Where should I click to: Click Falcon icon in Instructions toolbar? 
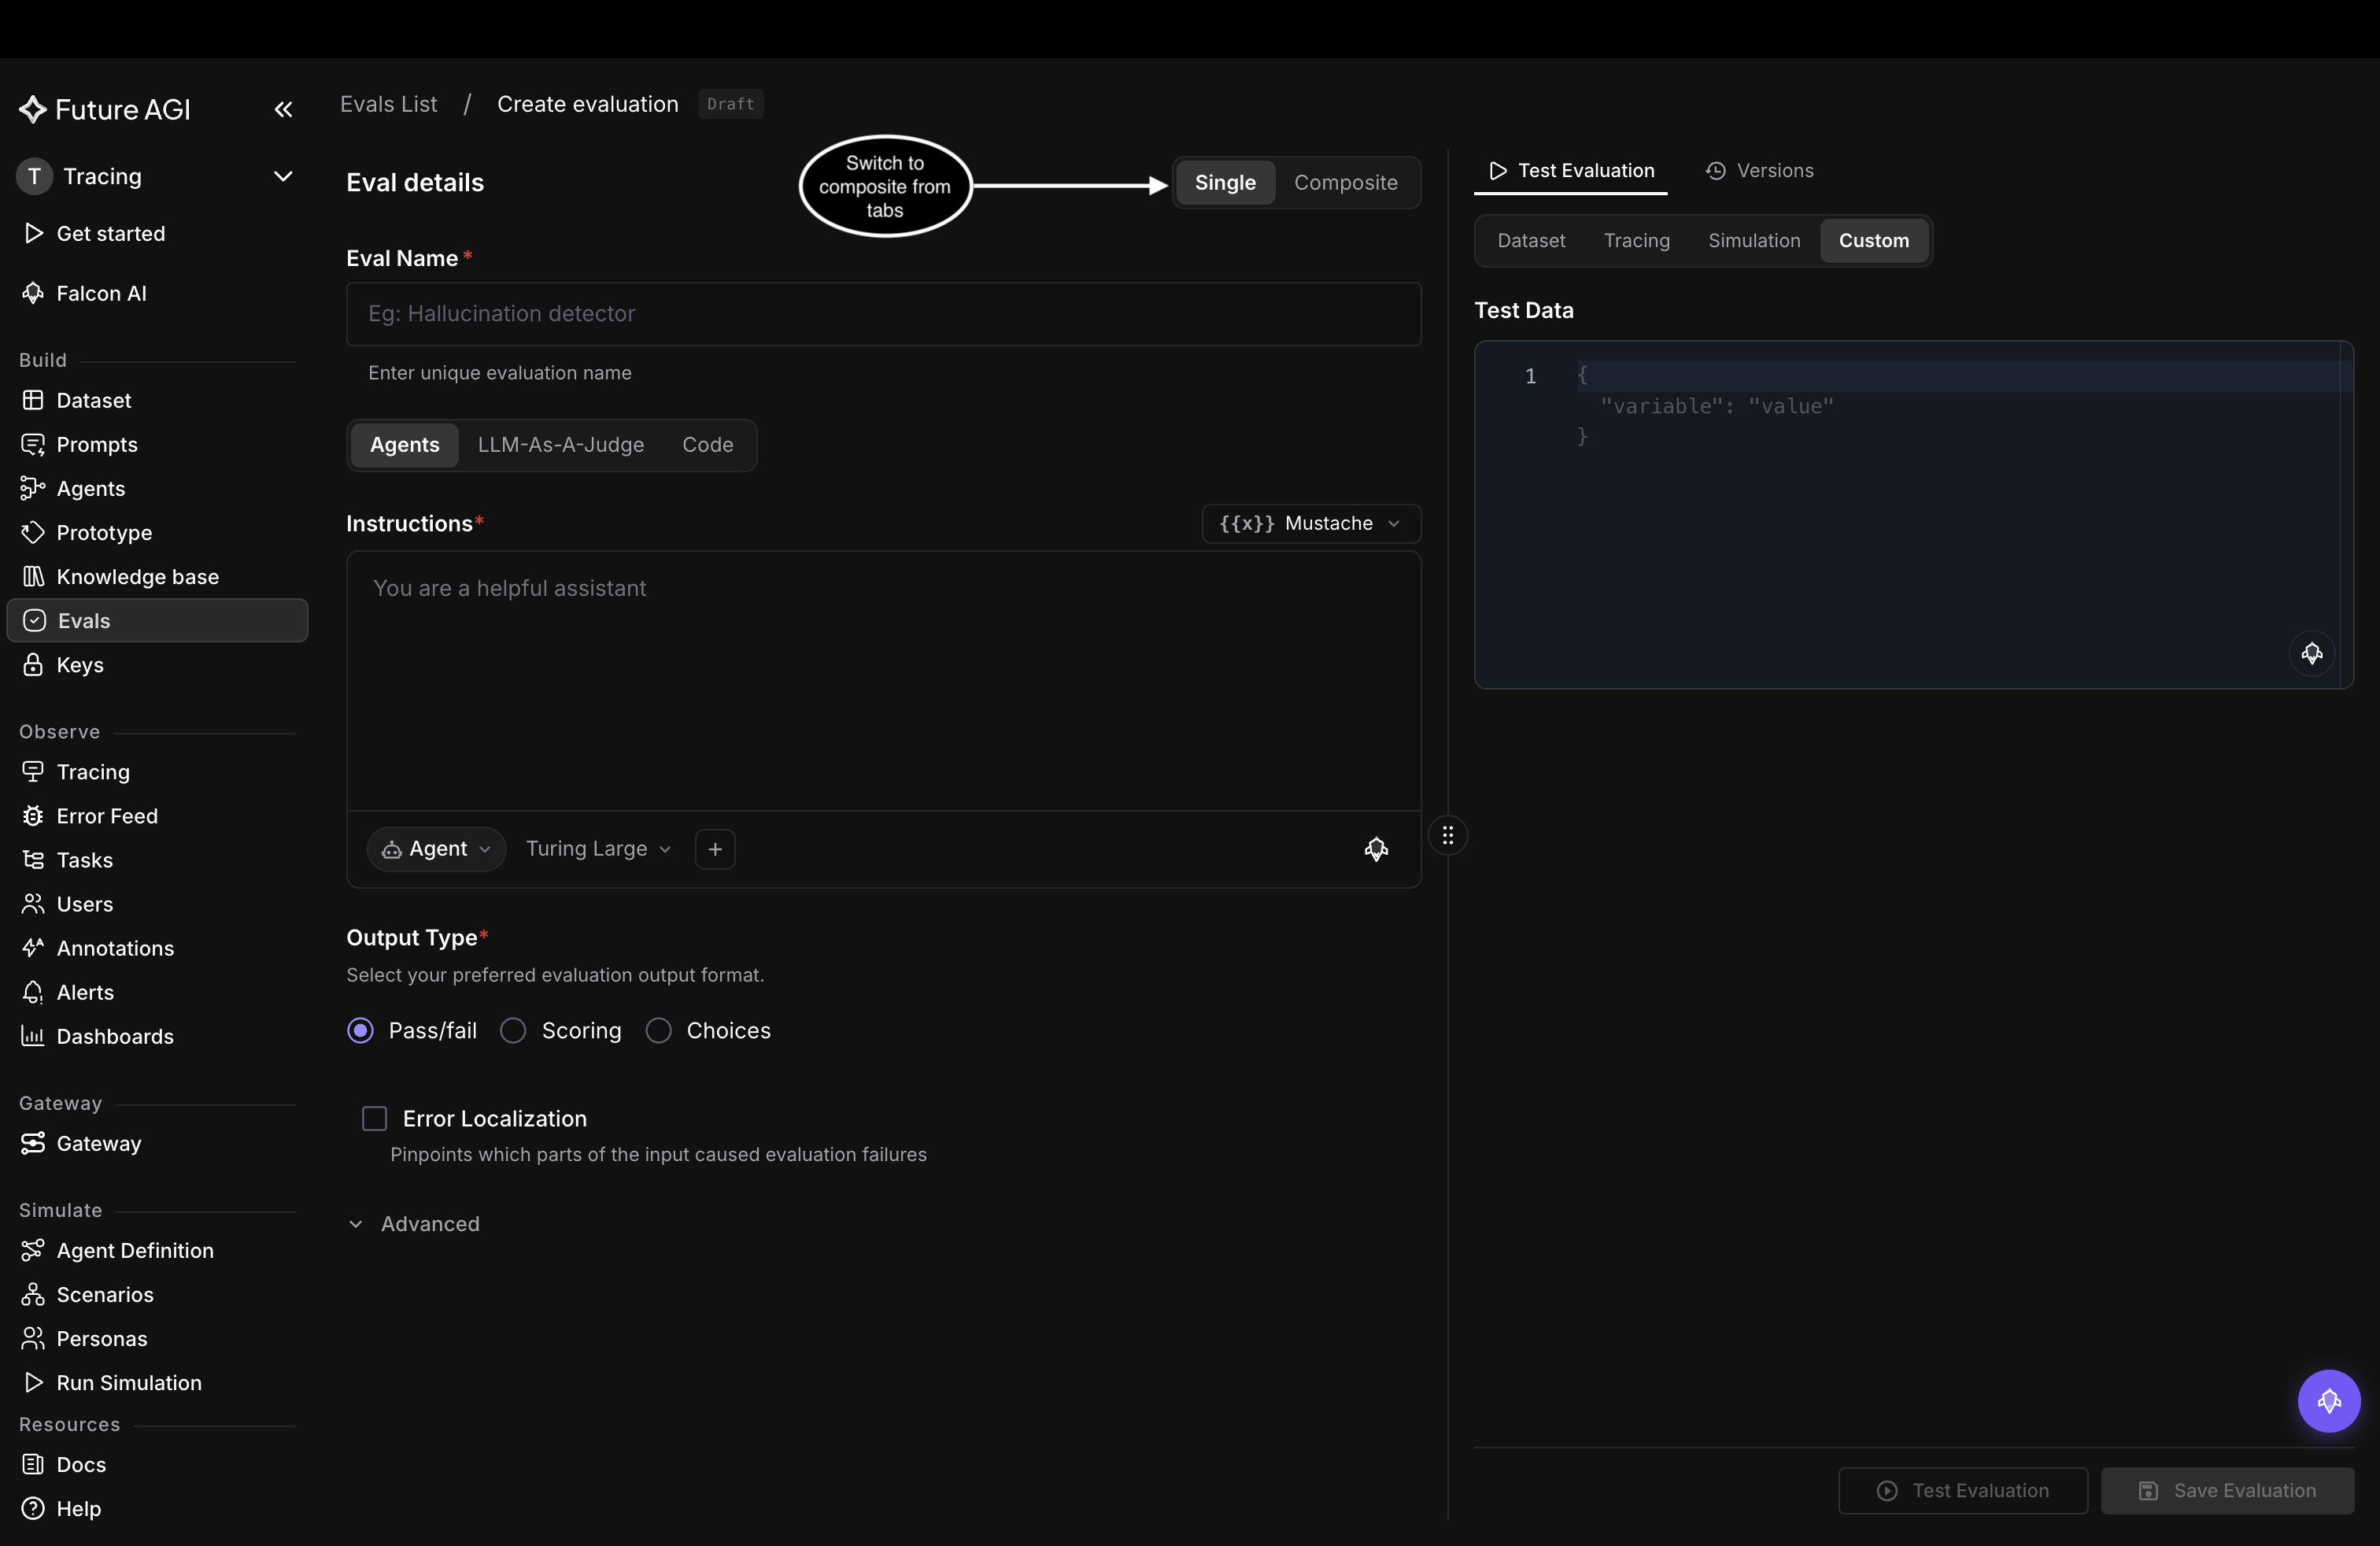(1376, 848)
